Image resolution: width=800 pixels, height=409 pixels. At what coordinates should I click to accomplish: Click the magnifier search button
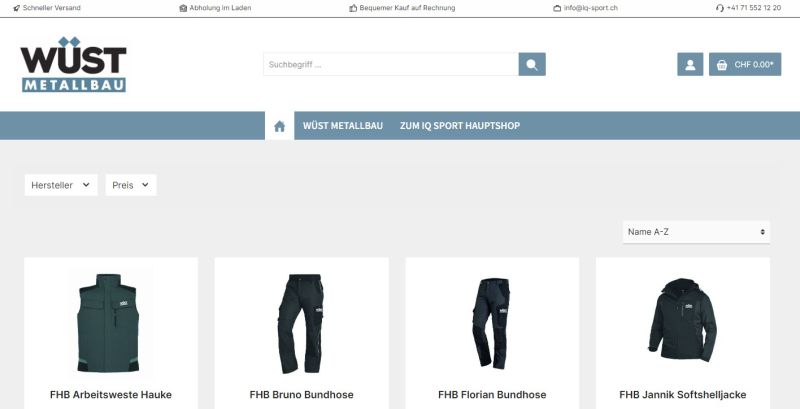(x=532, y=64)
